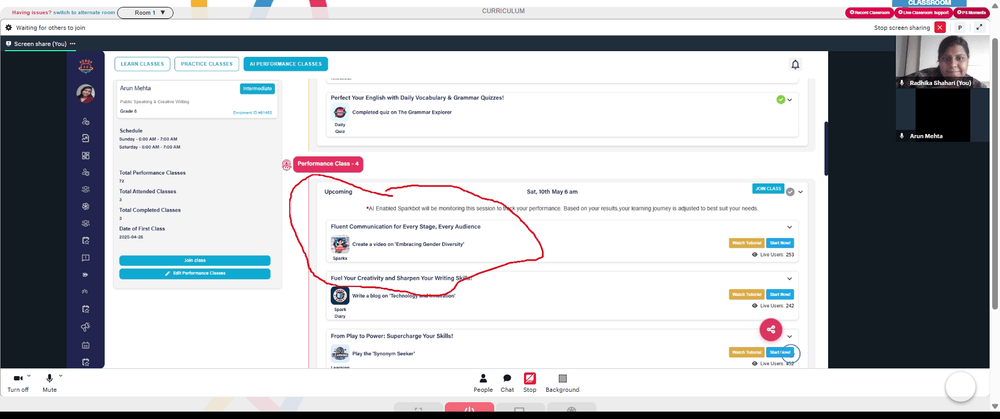Watch Tutorial for Technology blog
Viewport: 1000px width, 419px height.
click(x=746, y=294)
